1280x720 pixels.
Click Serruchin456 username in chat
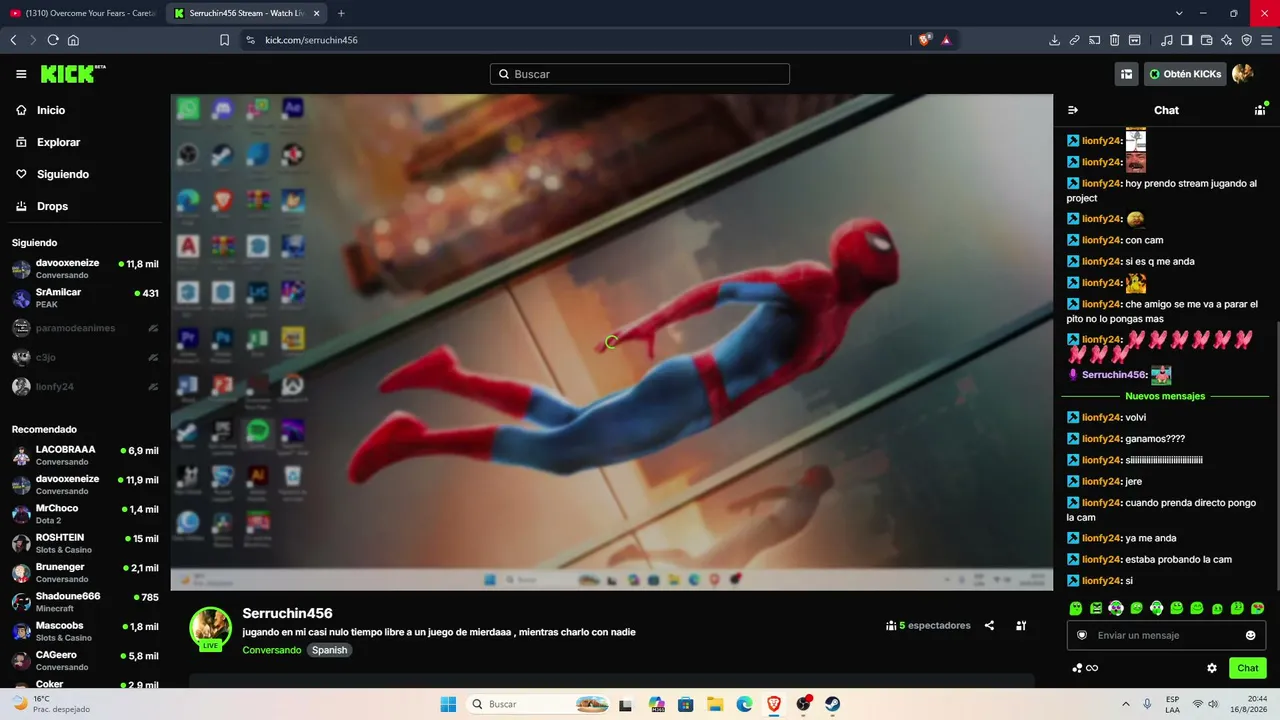1114,375
